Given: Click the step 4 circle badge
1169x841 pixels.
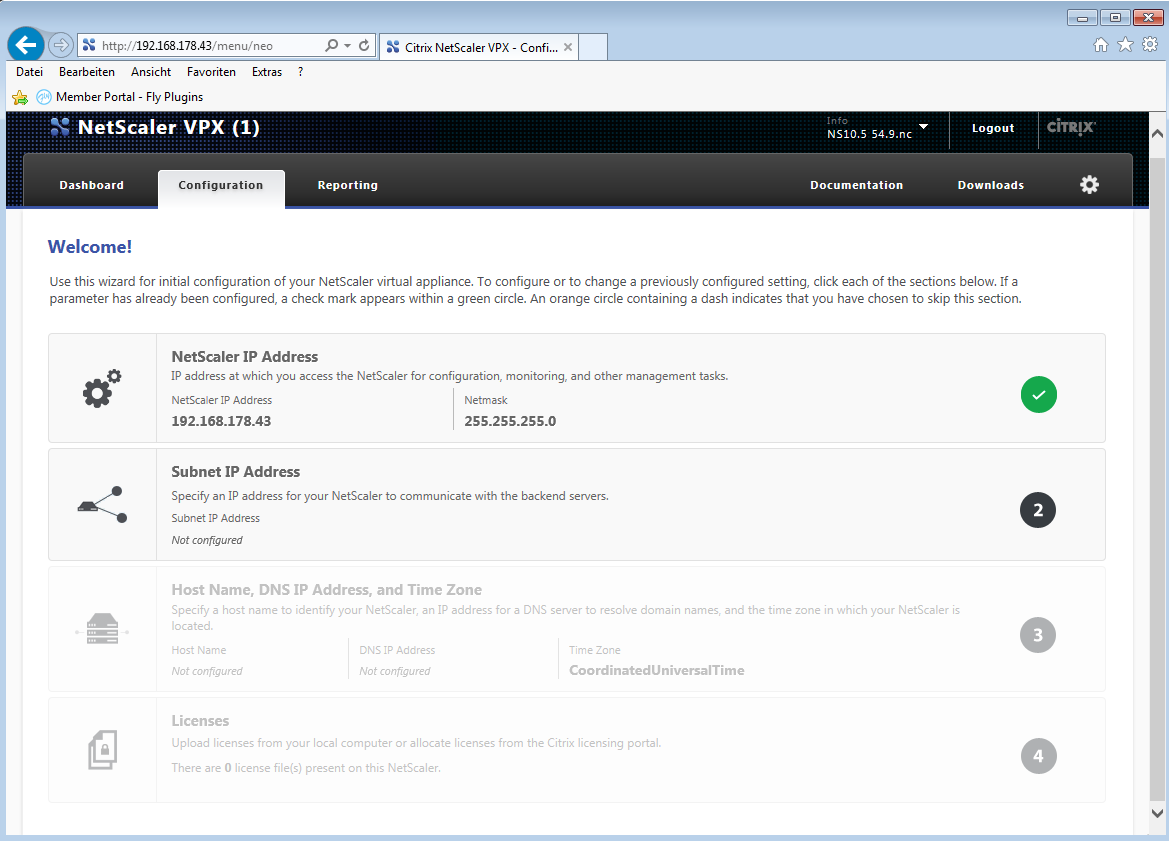Looking at the screenshot, I should tap(1039, 756).
